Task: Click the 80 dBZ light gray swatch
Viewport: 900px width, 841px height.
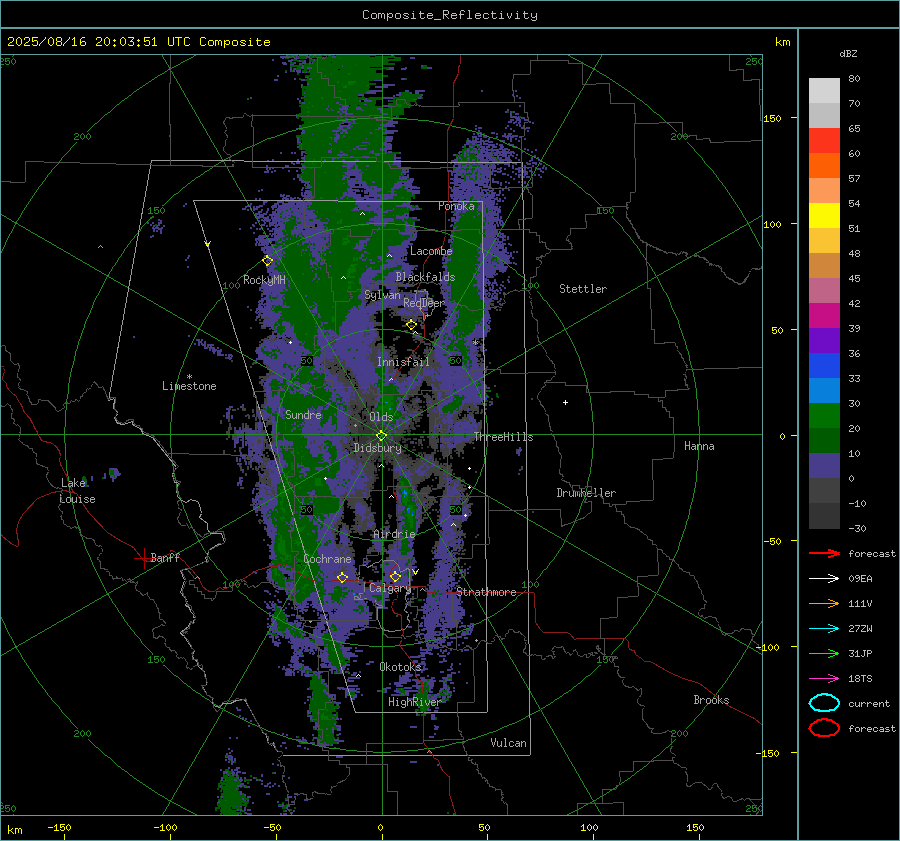Action: [824, 91]
